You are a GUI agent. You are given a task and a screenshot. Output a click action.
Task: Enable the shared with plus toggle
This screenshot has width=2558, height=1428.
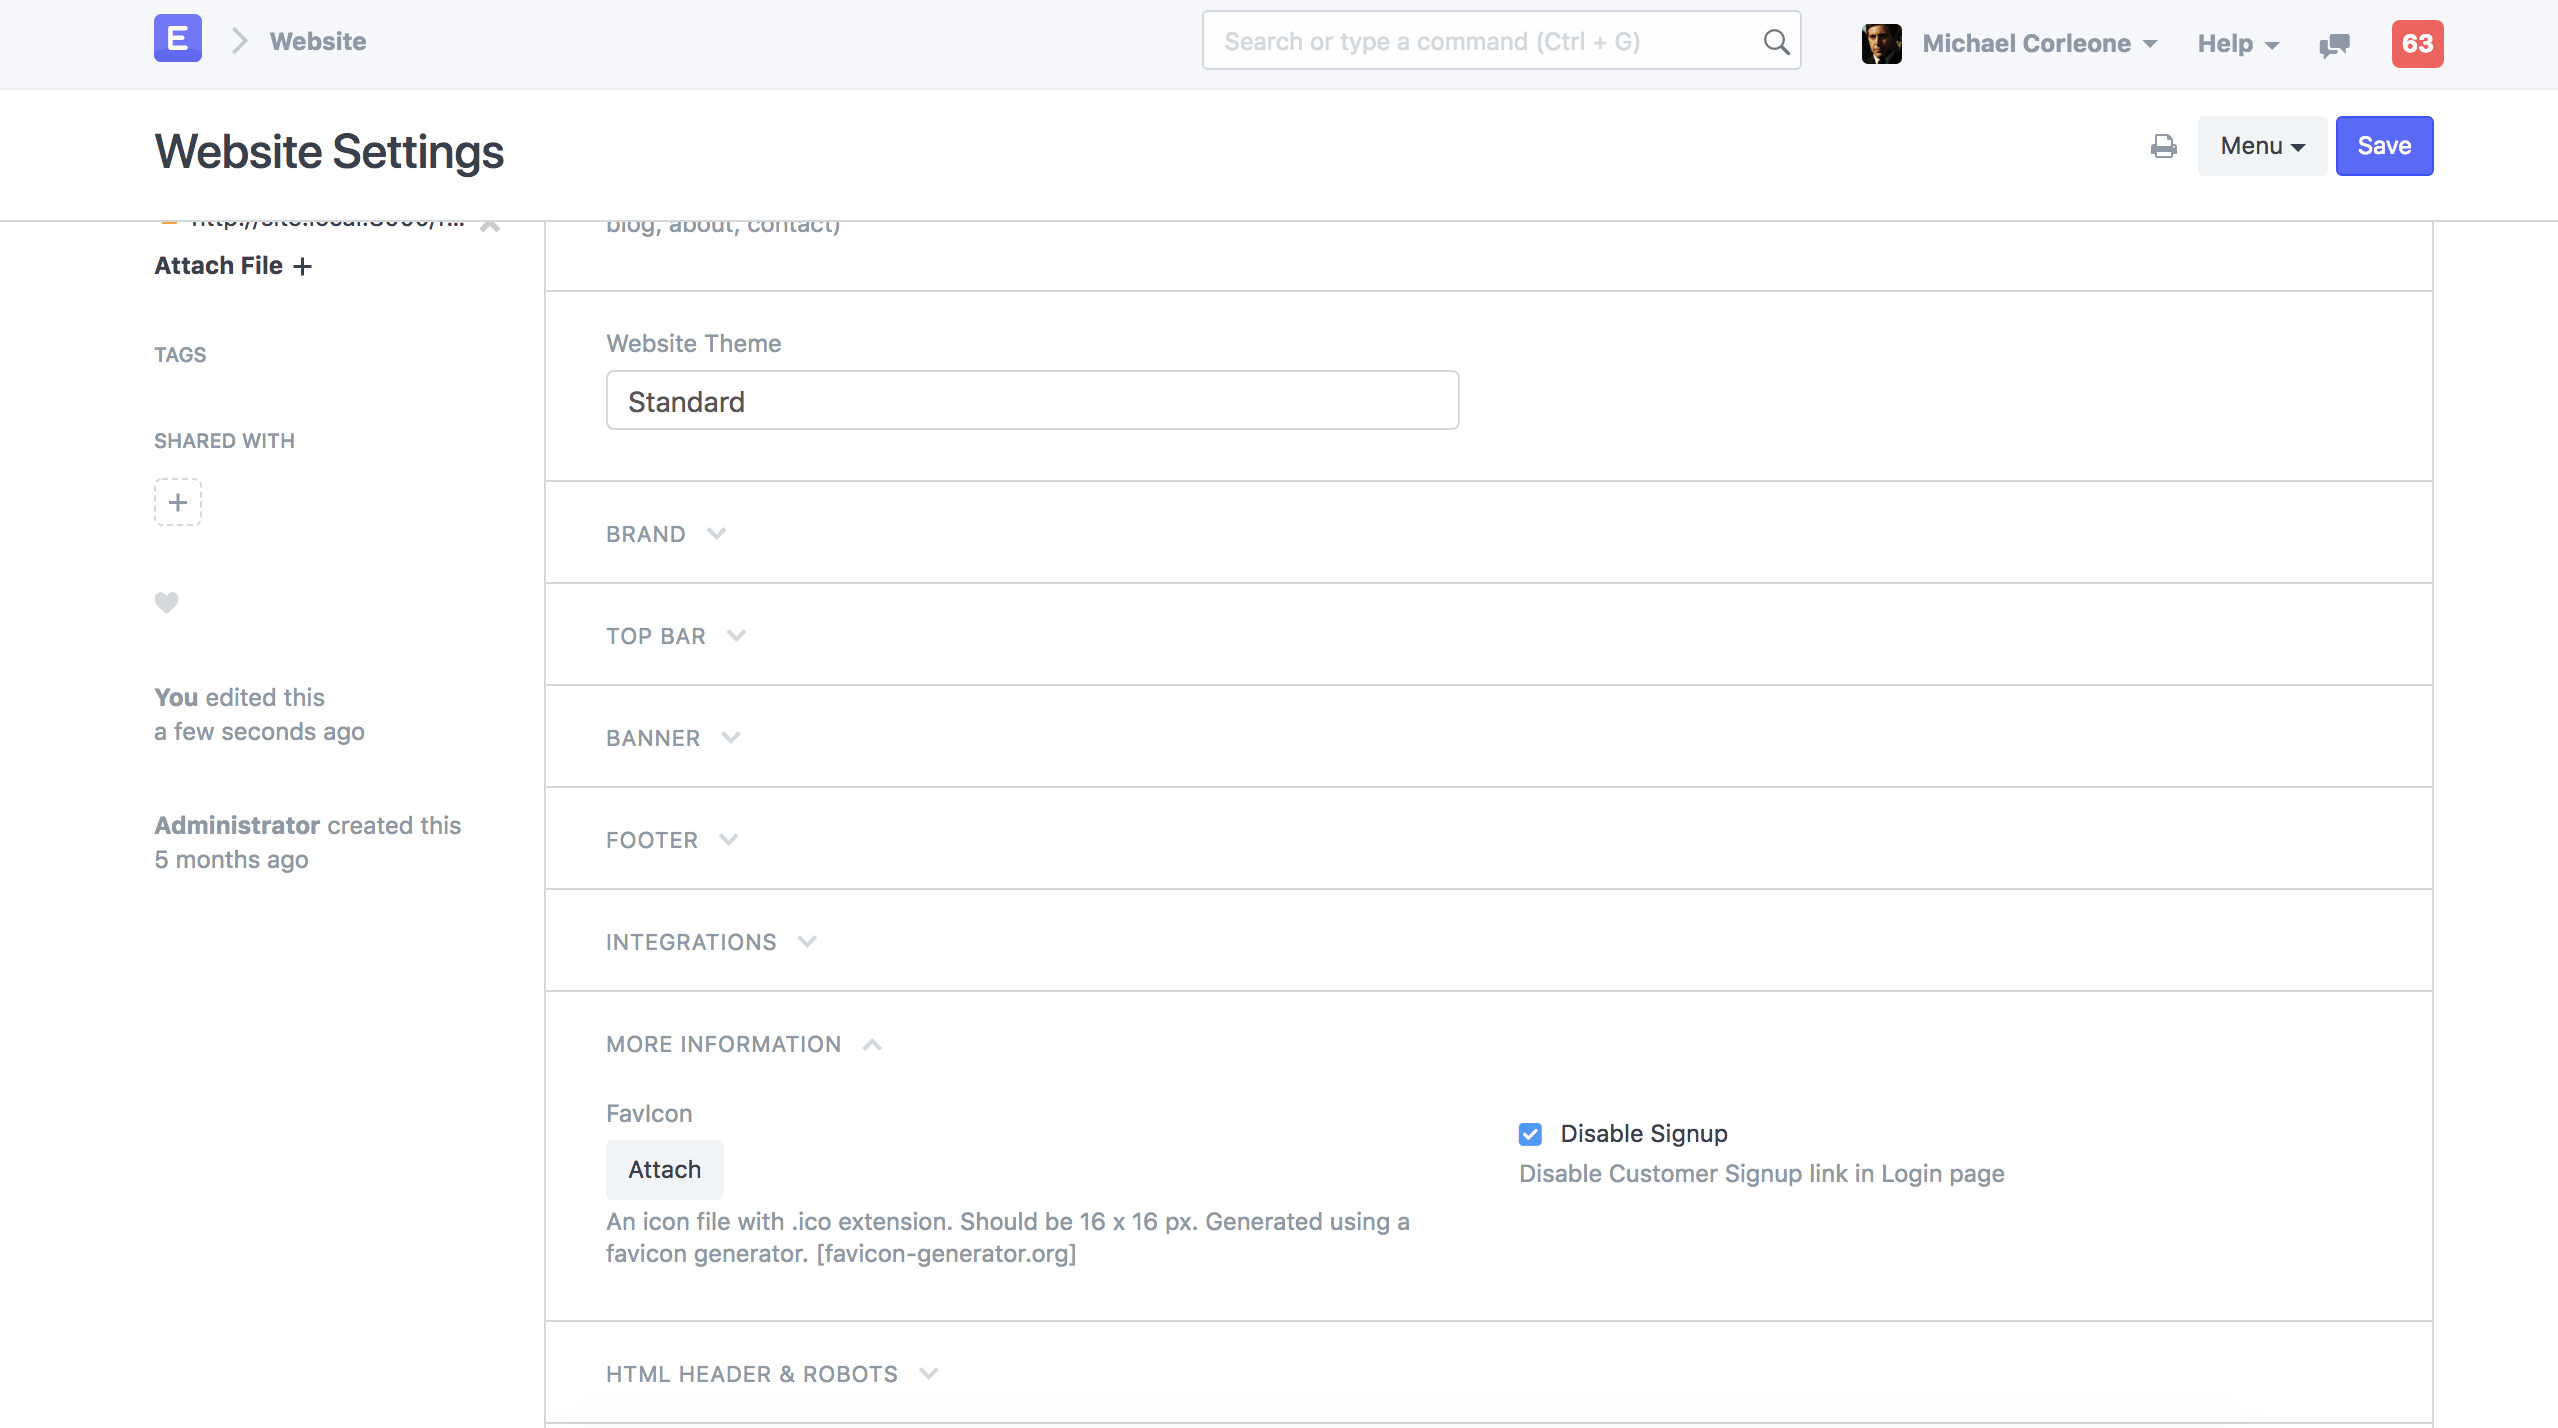[x=177, y=502]
